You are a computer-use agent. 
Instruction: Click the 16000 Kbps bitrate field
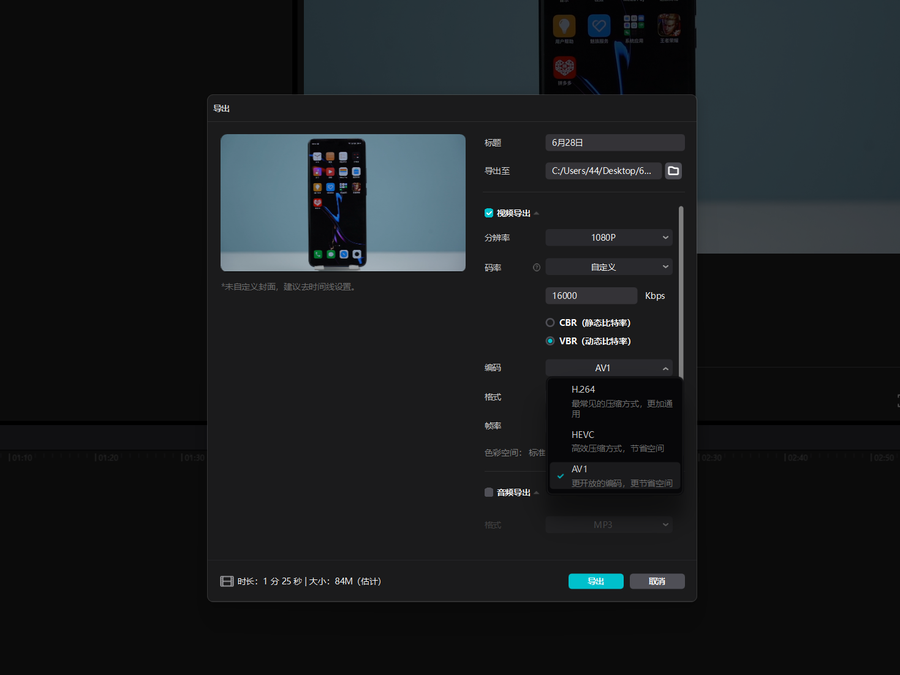[591, 296]
